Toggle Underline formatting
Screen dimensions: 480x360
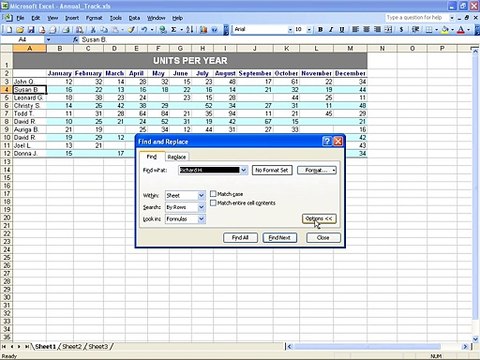tap(342, 30)
